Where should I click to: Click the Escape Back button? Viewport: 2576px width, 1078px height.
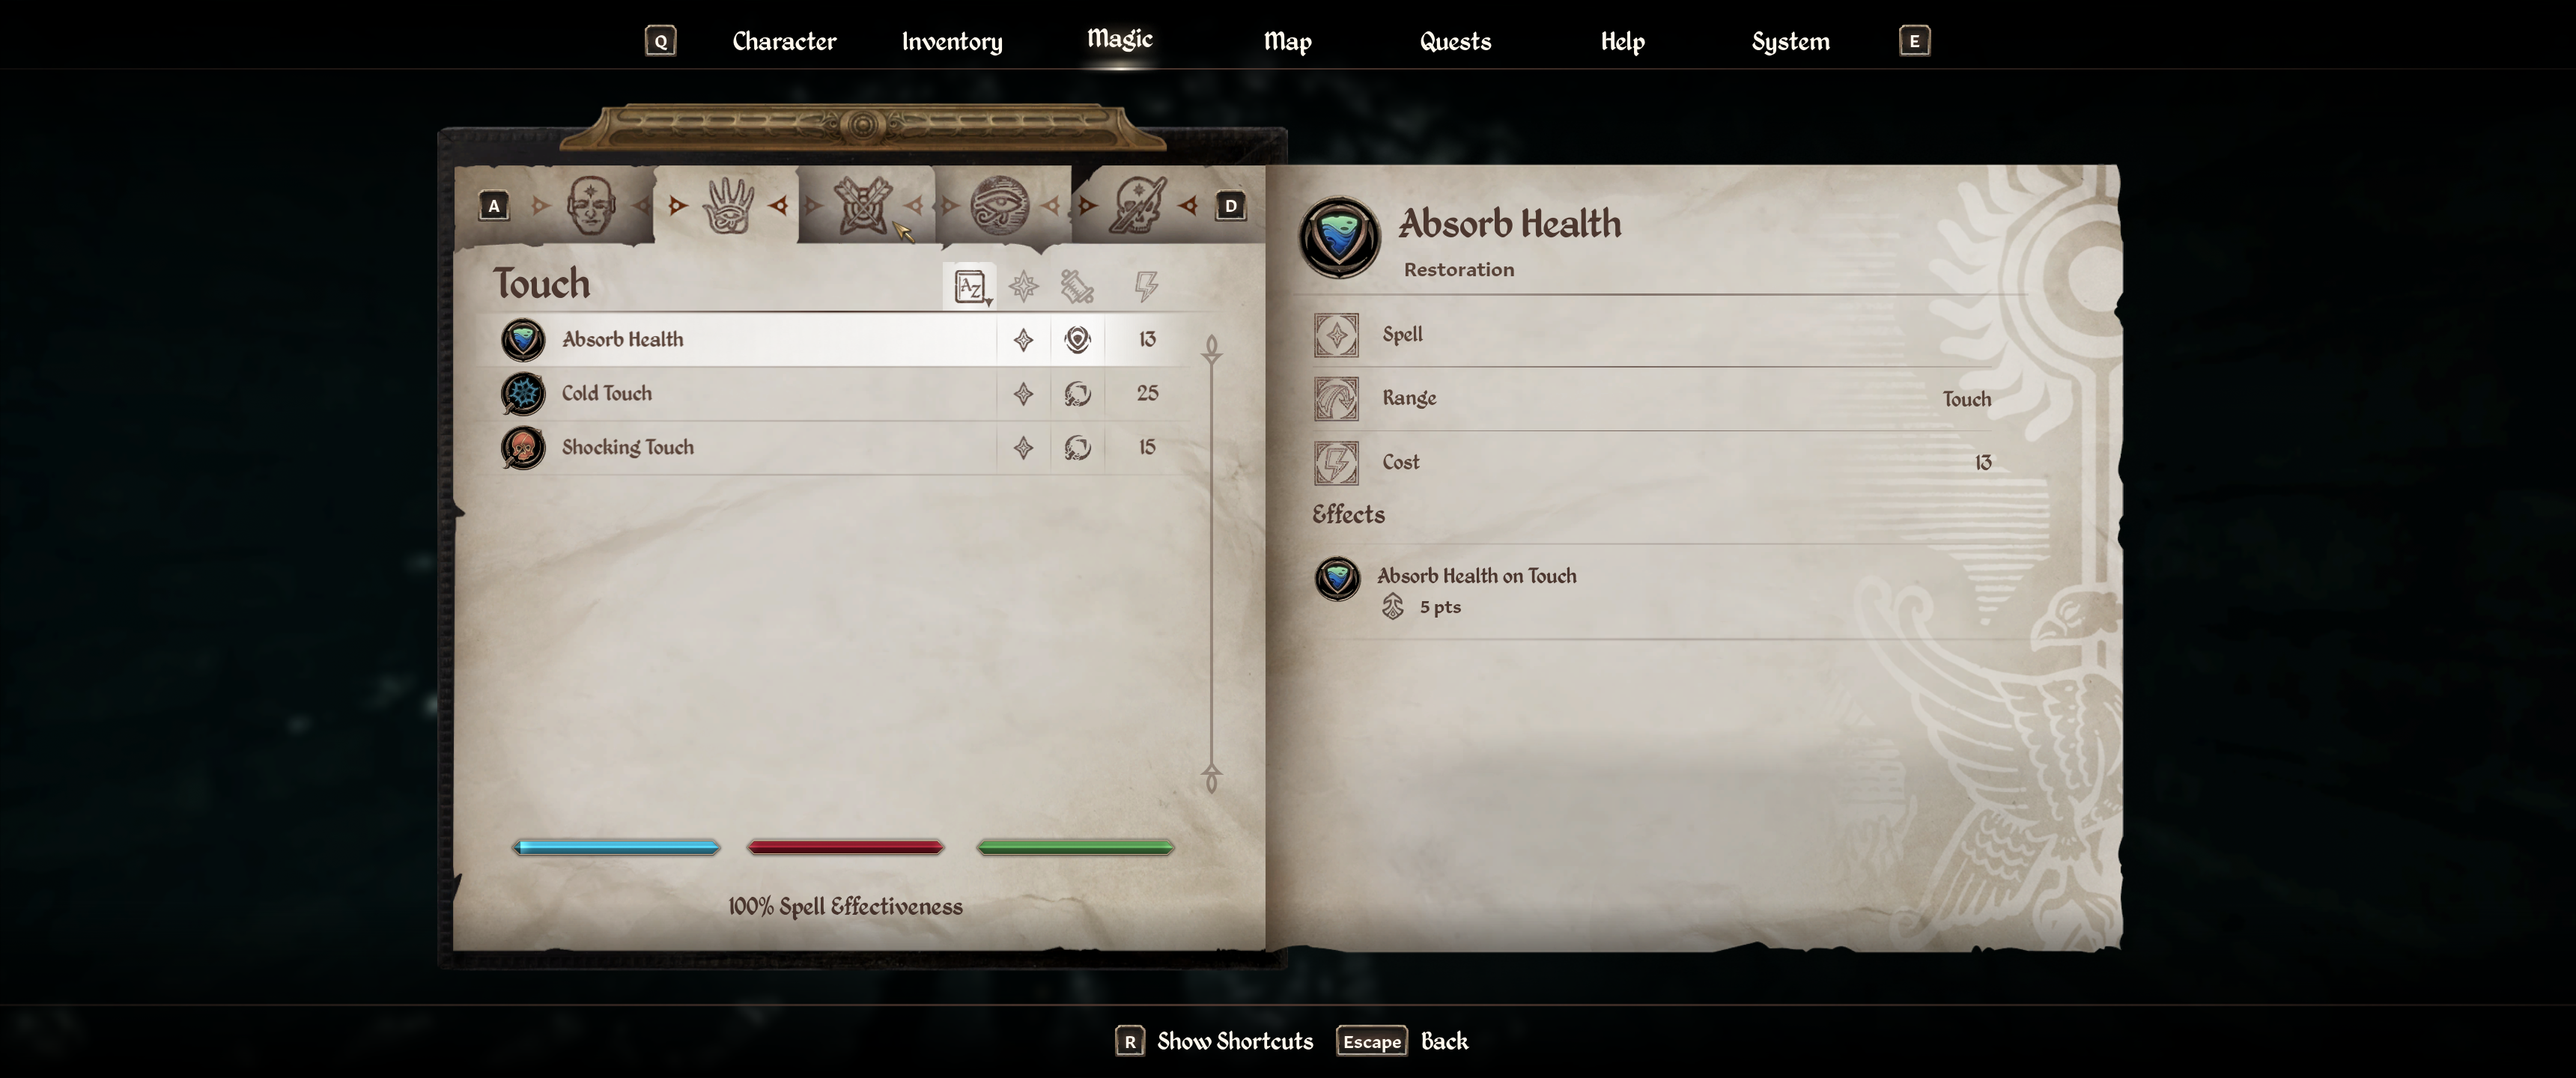pyautogui.click(x=1402, y=1041)
